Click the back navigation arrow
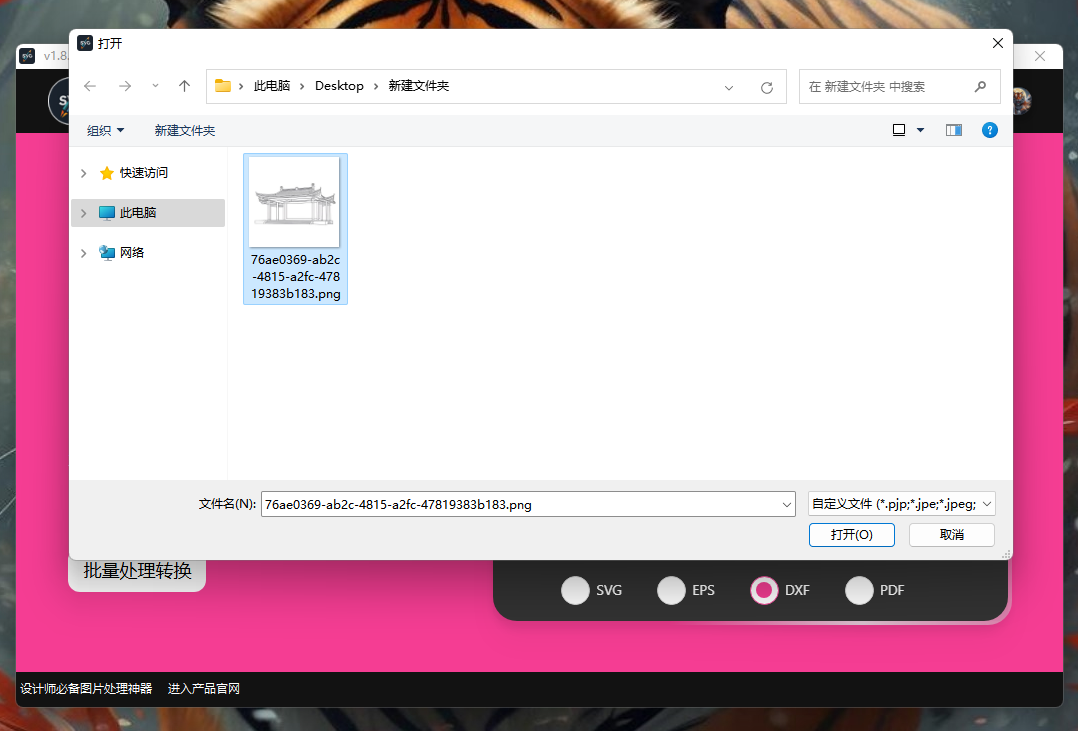The image size is (1078, 731). tap(90, 87)
